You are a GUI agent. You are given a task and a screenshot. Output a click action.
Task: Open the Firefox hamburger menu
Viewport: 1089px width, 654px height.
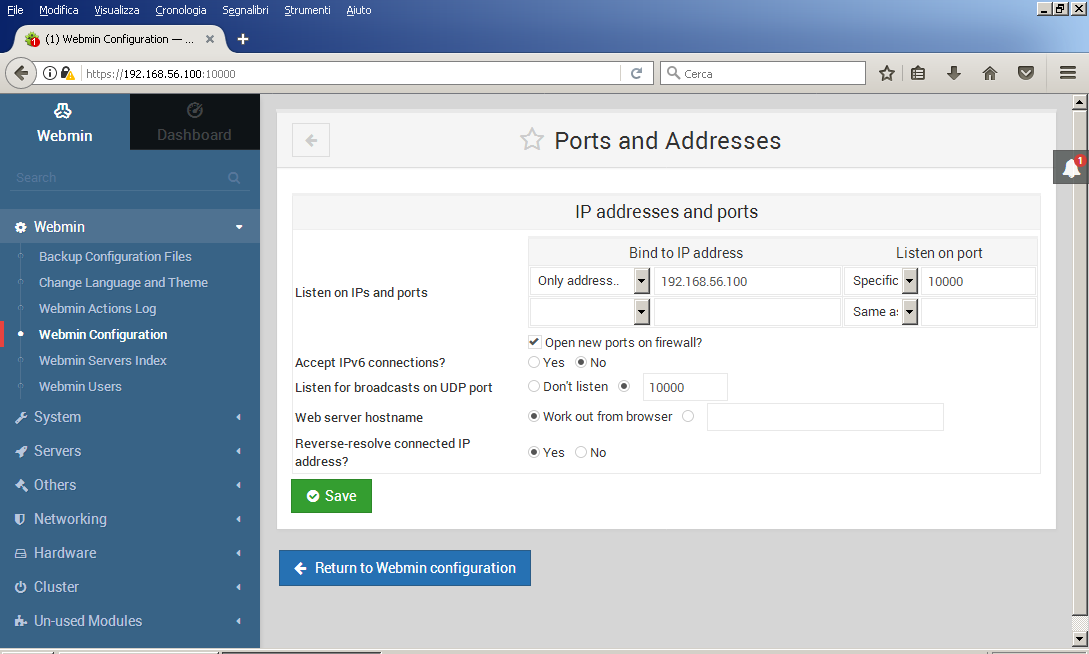(1067, 73)
